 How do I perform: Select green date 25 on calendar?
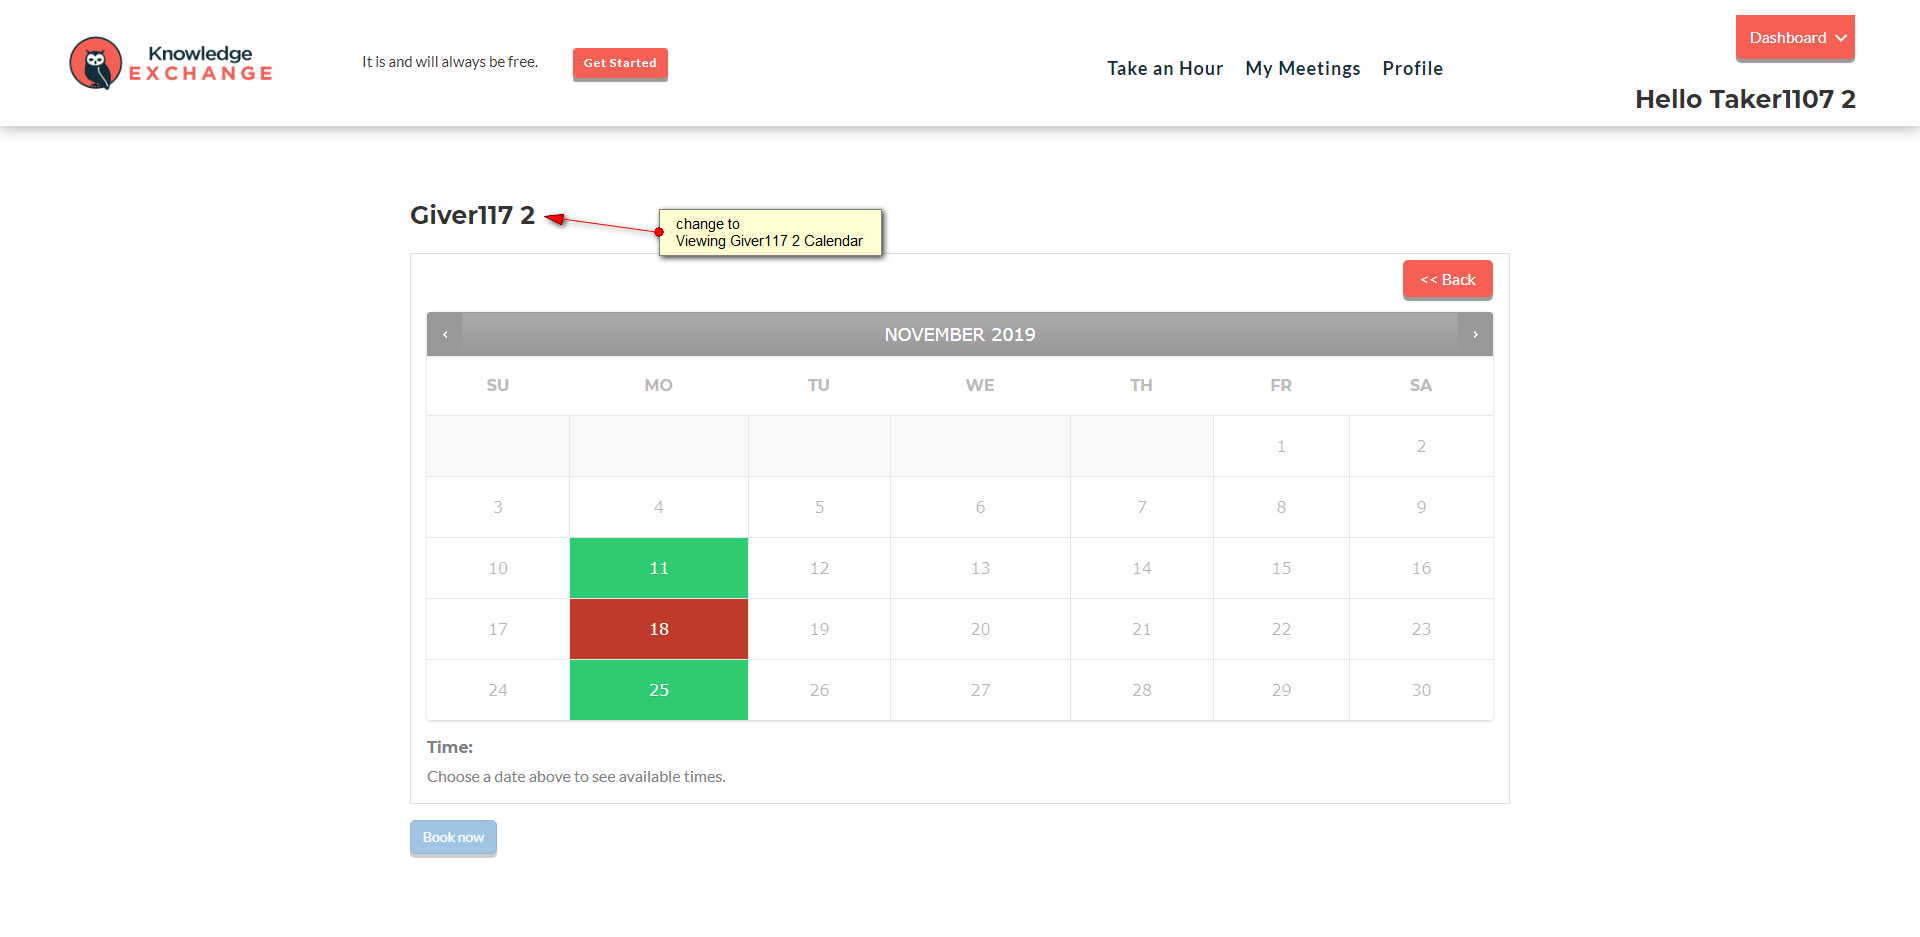[x=659, y=690]
